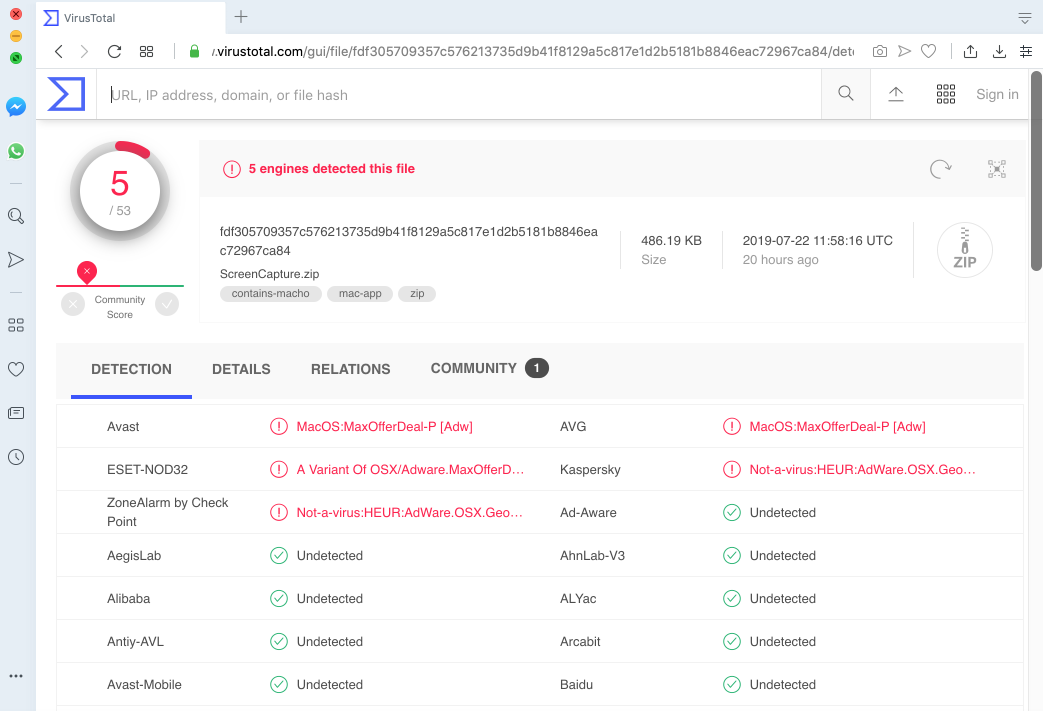The image size is (1043, 711).
Task: Reanalyze the file with the refresh icon
Action: [940, 169]
